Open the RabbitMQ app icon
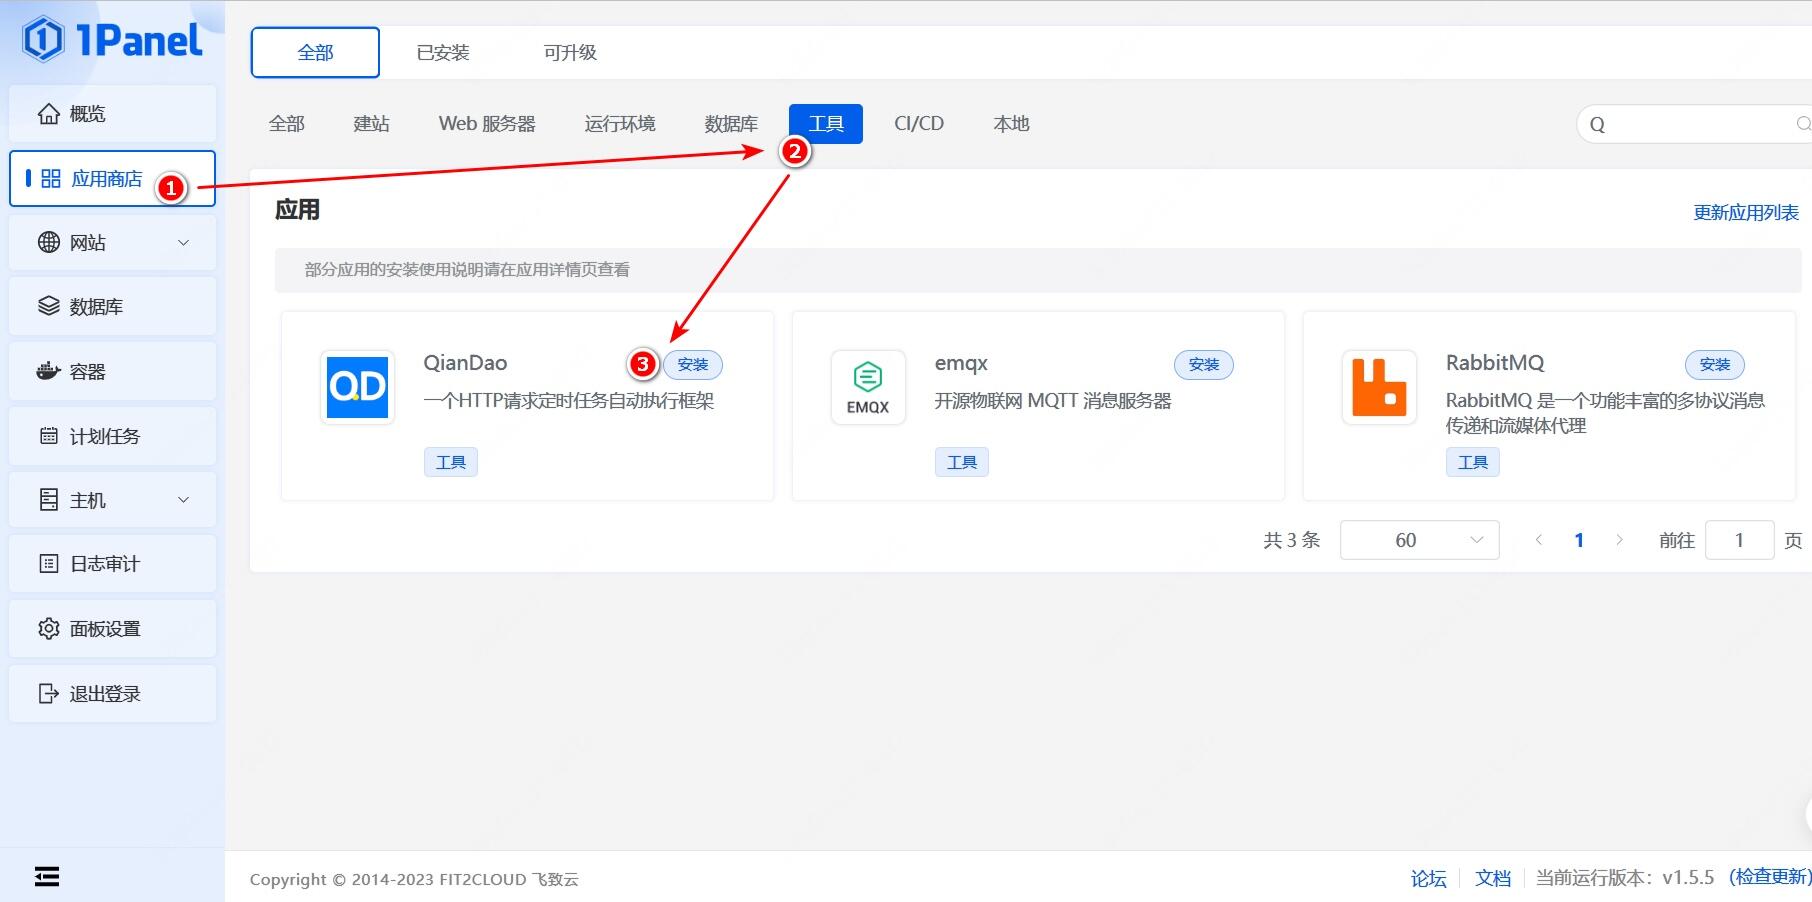Image resolution: width=1812 pixels, height=902 pixels. coord(1379,387)
